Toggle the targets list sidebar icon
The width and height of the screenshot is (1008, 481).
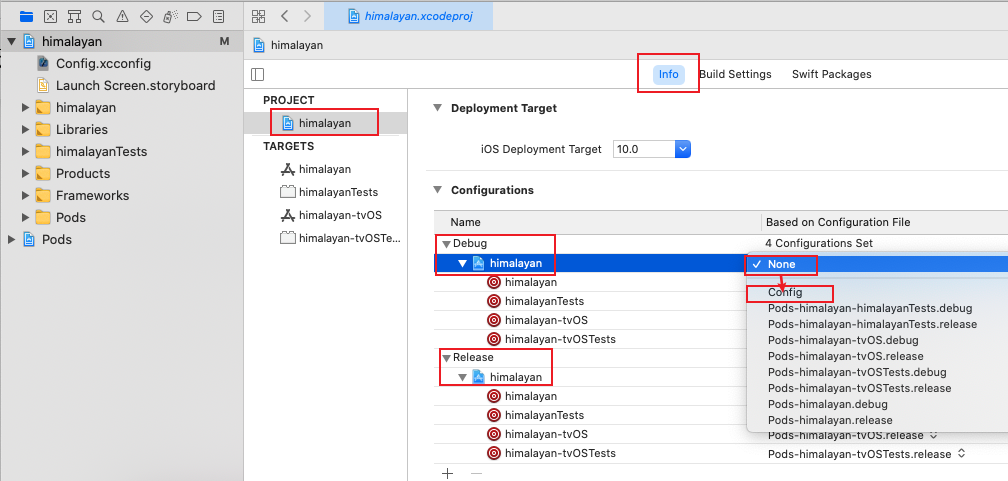[x=258, y=75]
